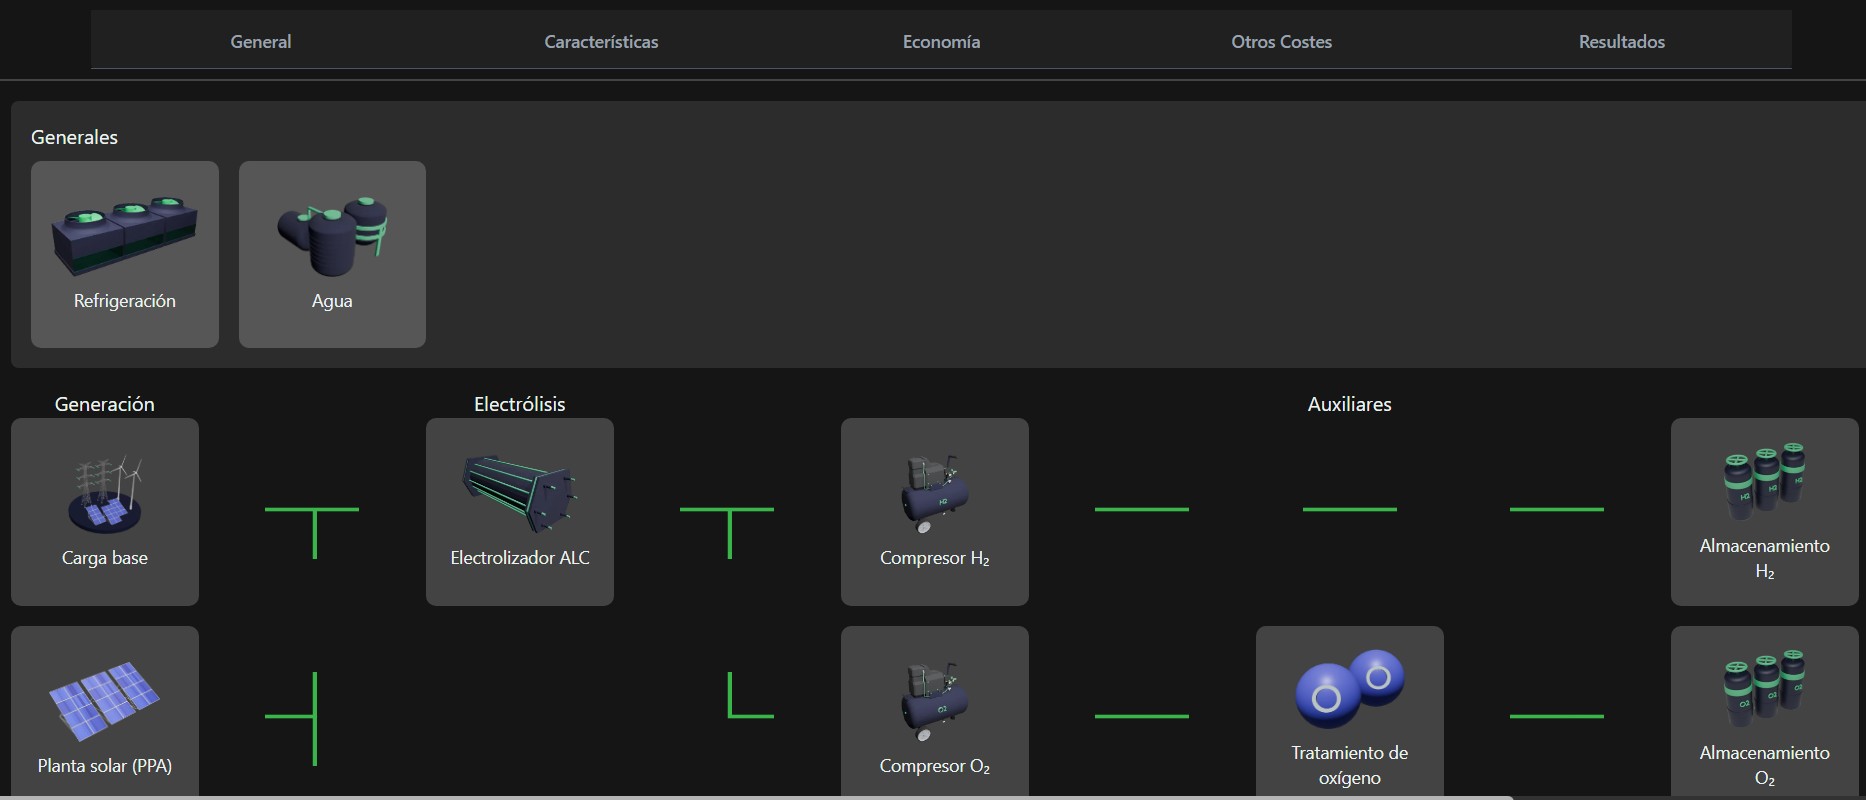Select the Planta solar (PPA) panel icon

click(x=104, y=700)
